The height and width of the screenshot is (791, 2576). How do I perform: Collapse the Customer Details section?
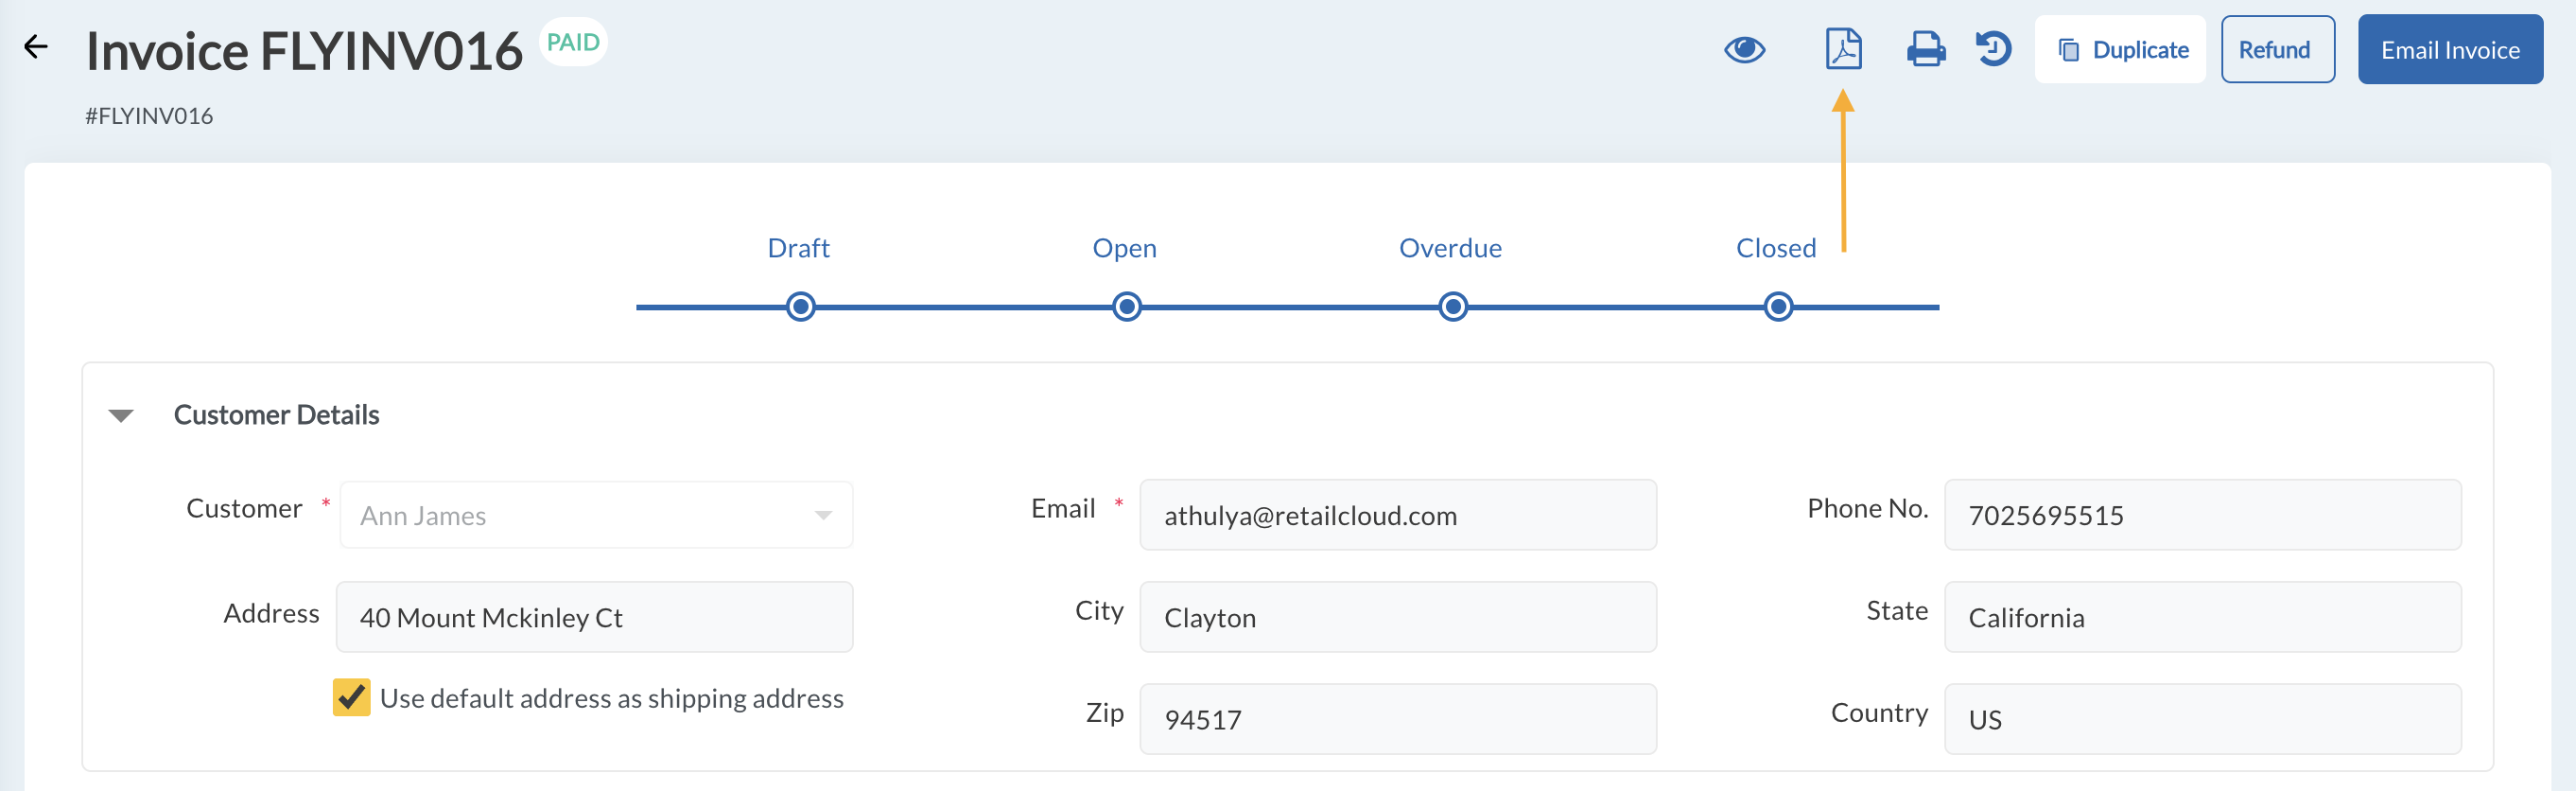[x=121, y=415]
